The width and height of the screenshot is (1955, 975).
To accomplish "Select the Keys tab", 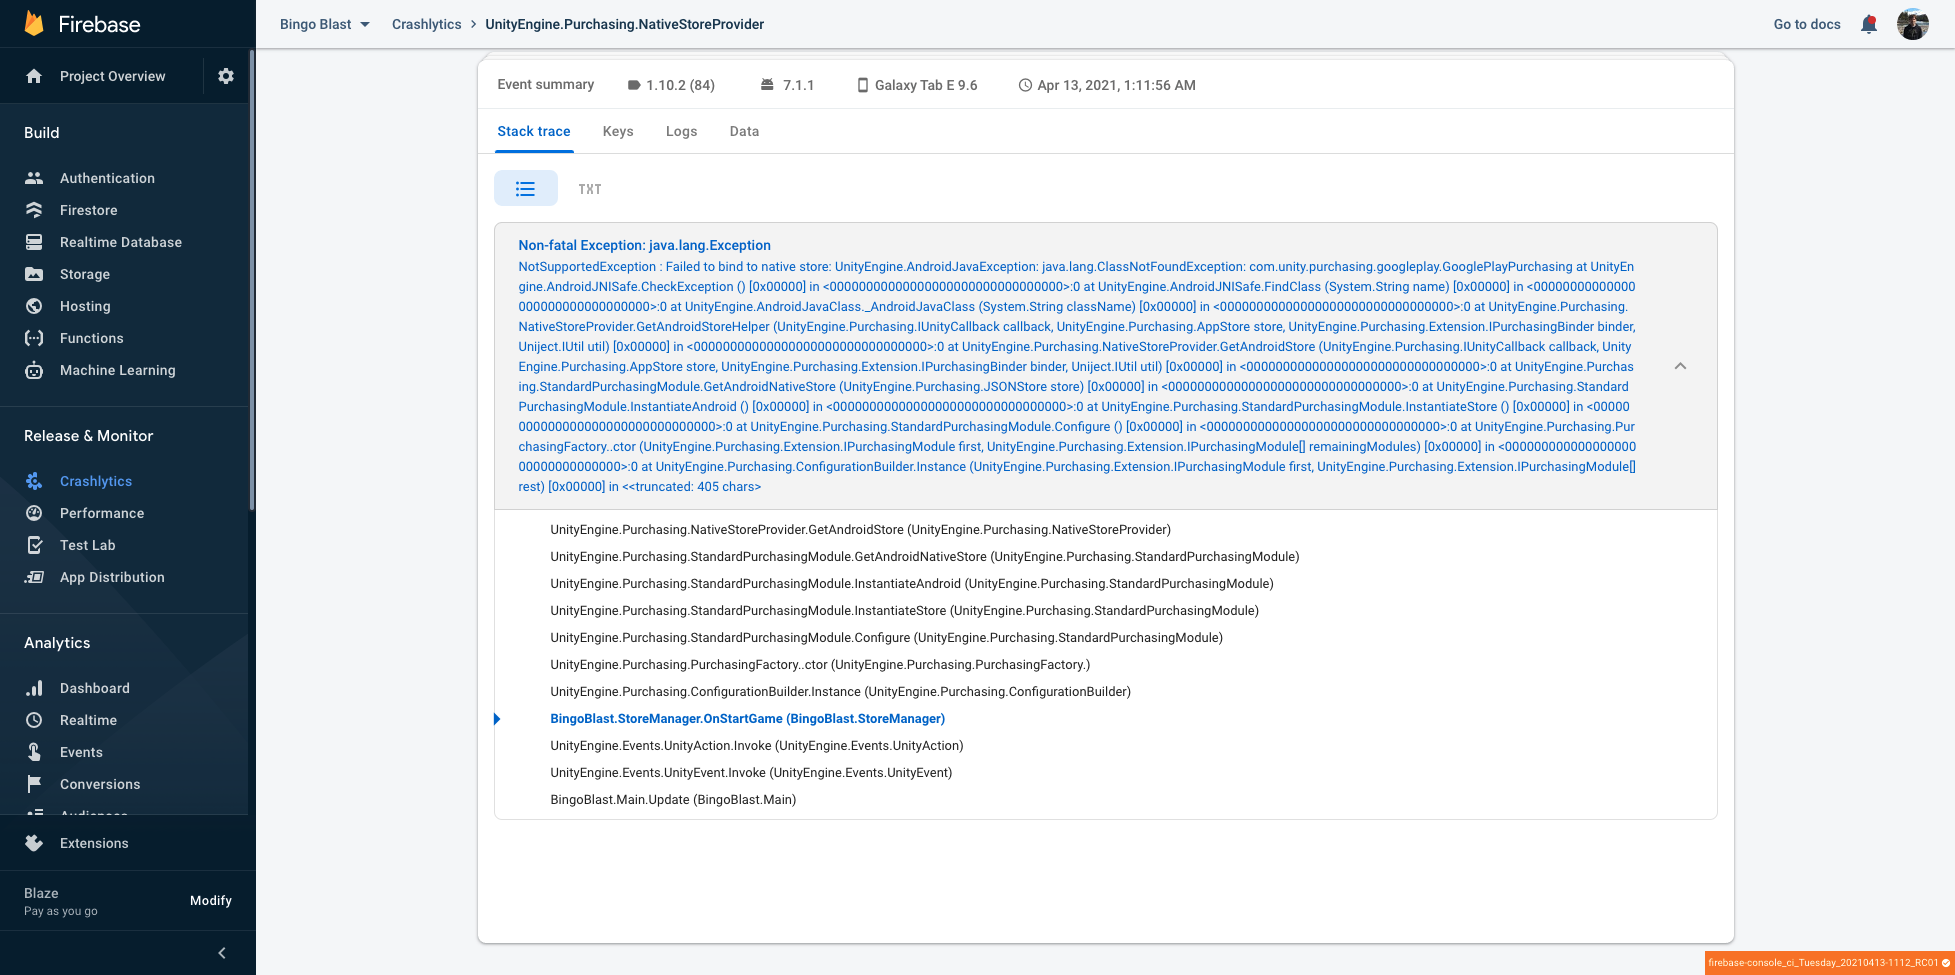I will click(x=618, y=131).
